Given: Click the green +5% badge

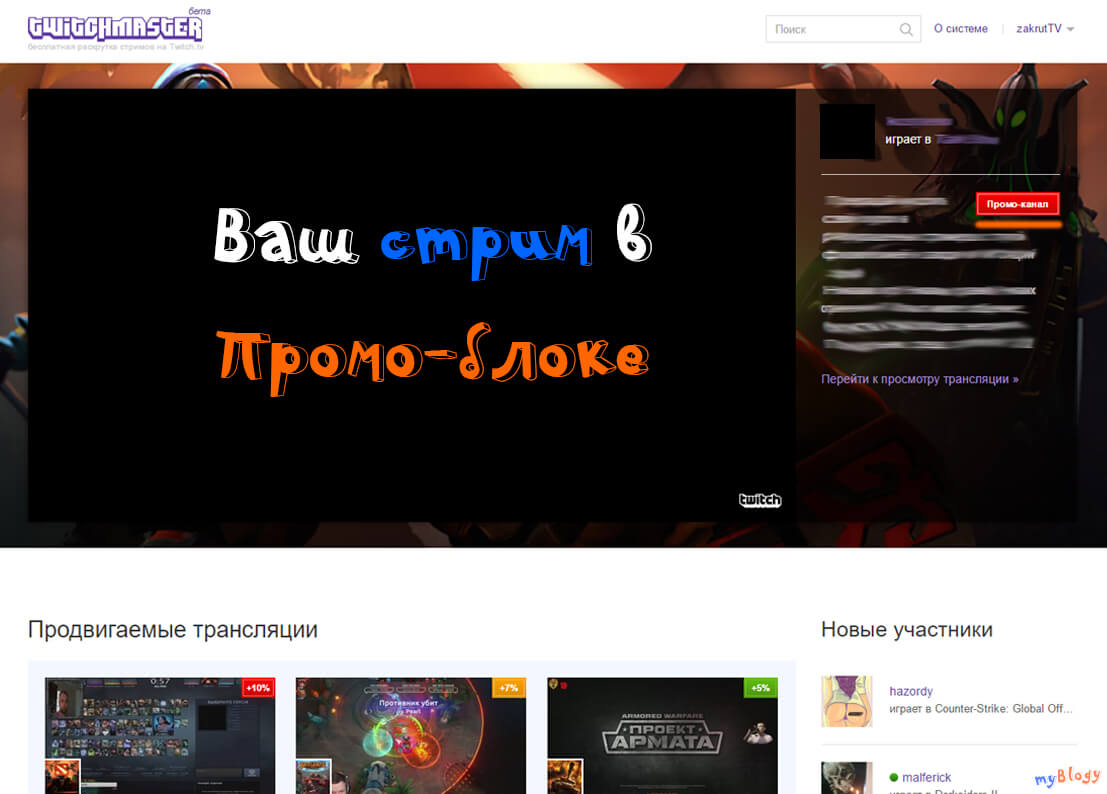Looking at the screenshot, I should click(x=760, y=688).
